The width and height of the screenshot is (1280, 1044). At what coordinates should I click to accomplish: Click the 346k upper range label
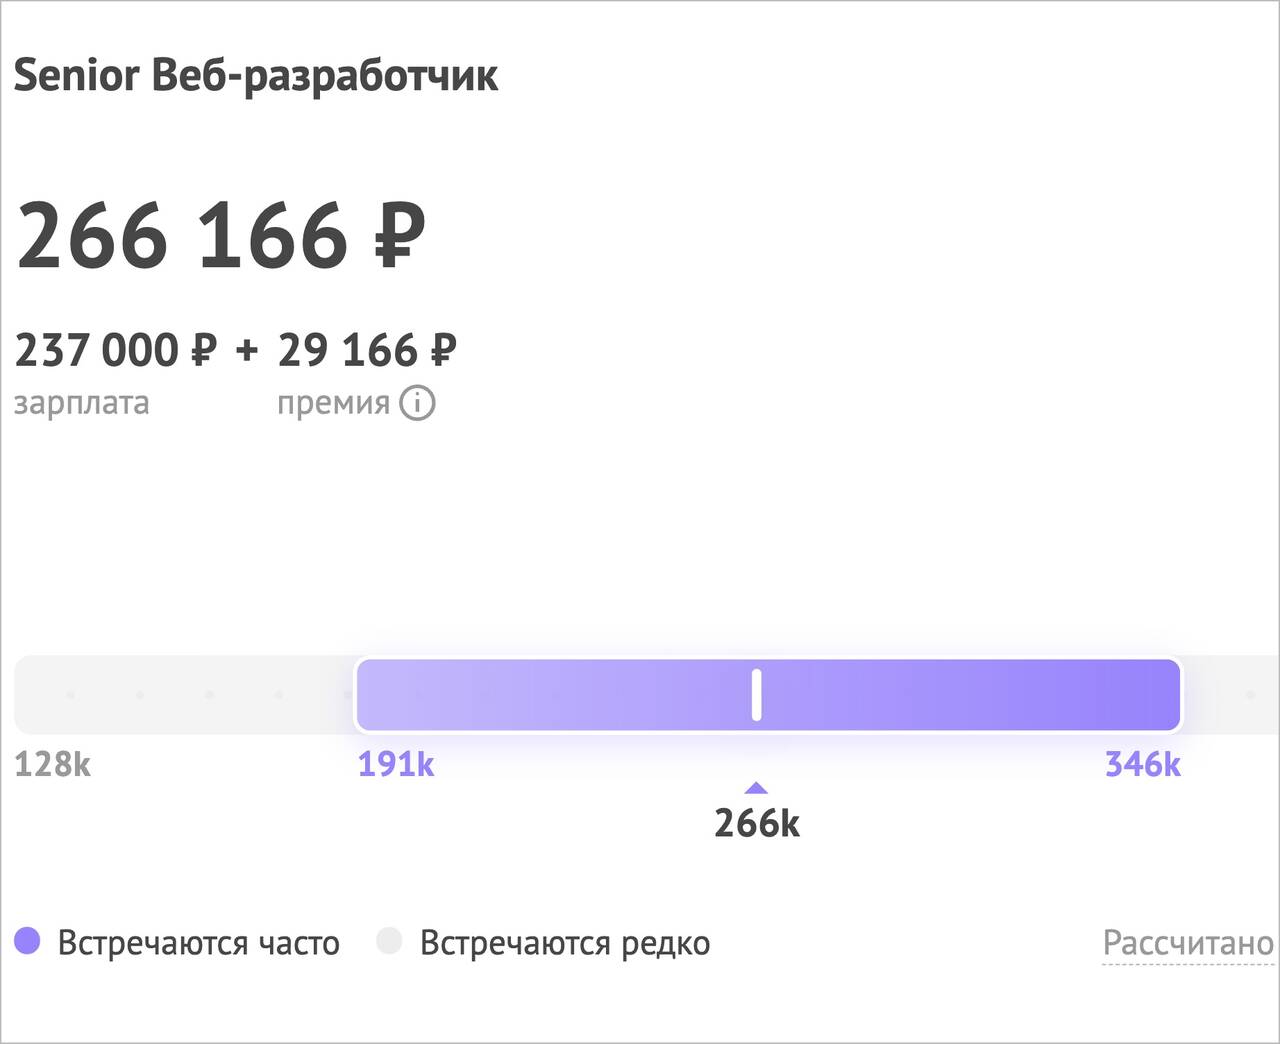(x=1143, y=765)
